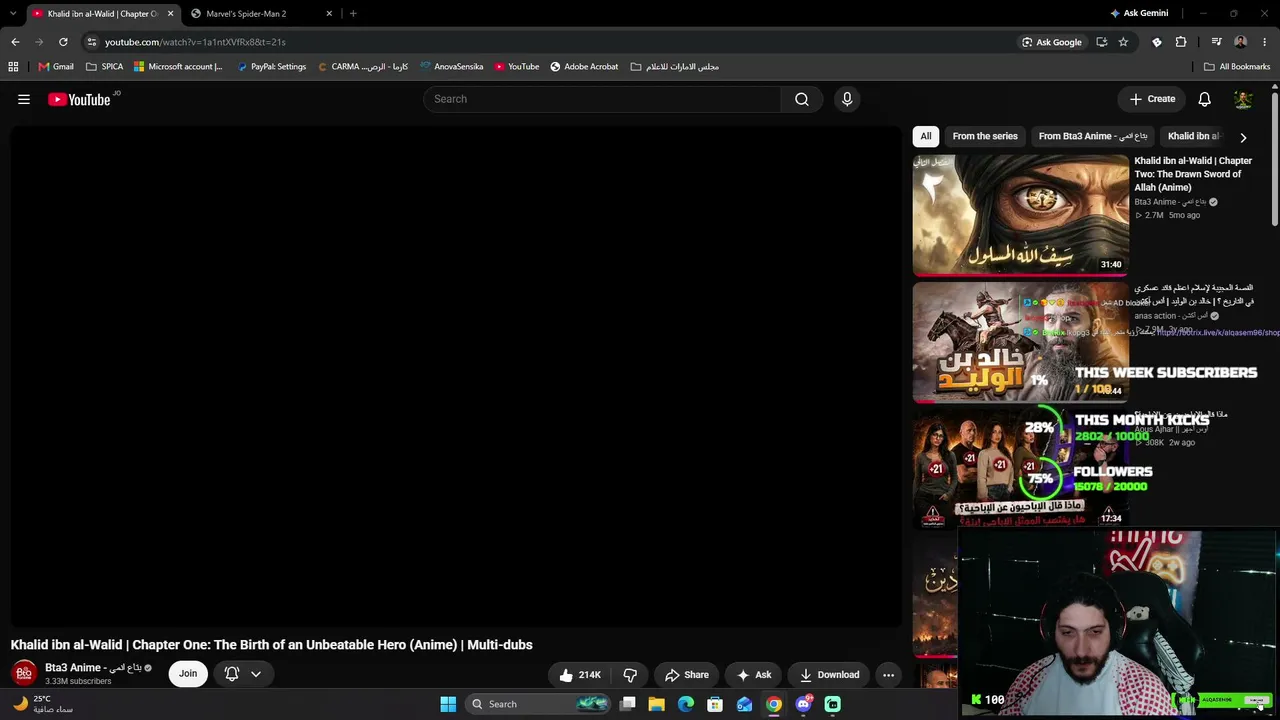The width and height of the screenshot is (1280, 720).
Task: Click the Ask button under video
Action: (x=753, y=675)
